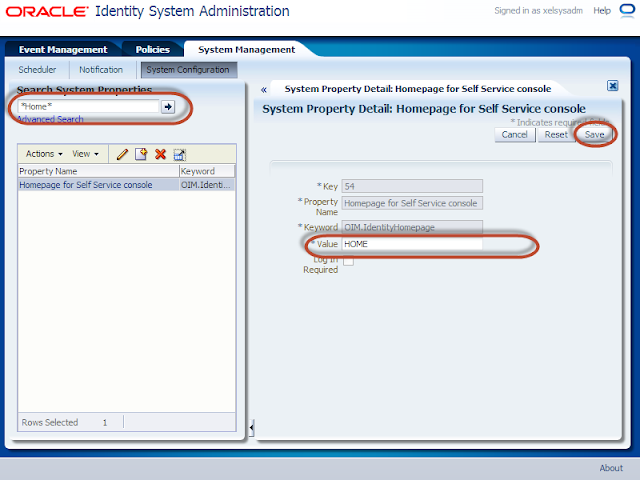The image size is (640, 480).
Task: Click the Keyword field OIM.IdentityHomepage
Action: click(x=412, y=227)
